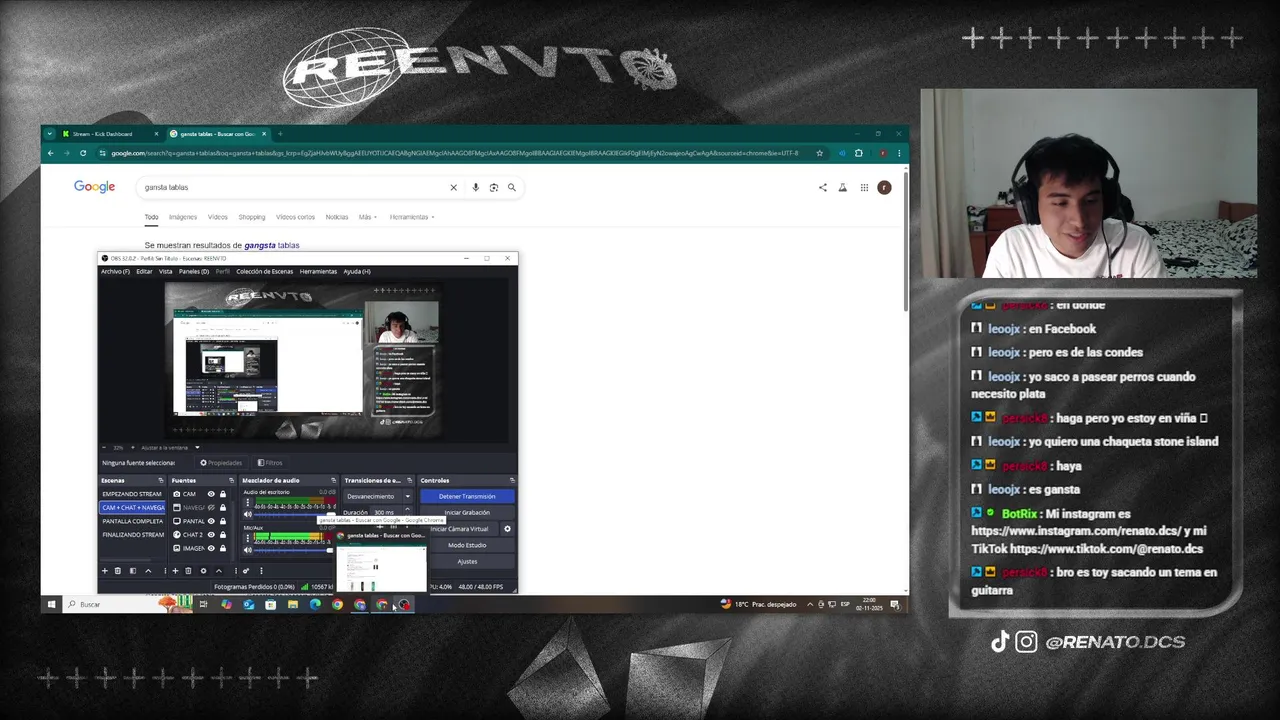Click Iniciar Grabación in OBS controls
1280x720 pixels.
click(467, 512)
